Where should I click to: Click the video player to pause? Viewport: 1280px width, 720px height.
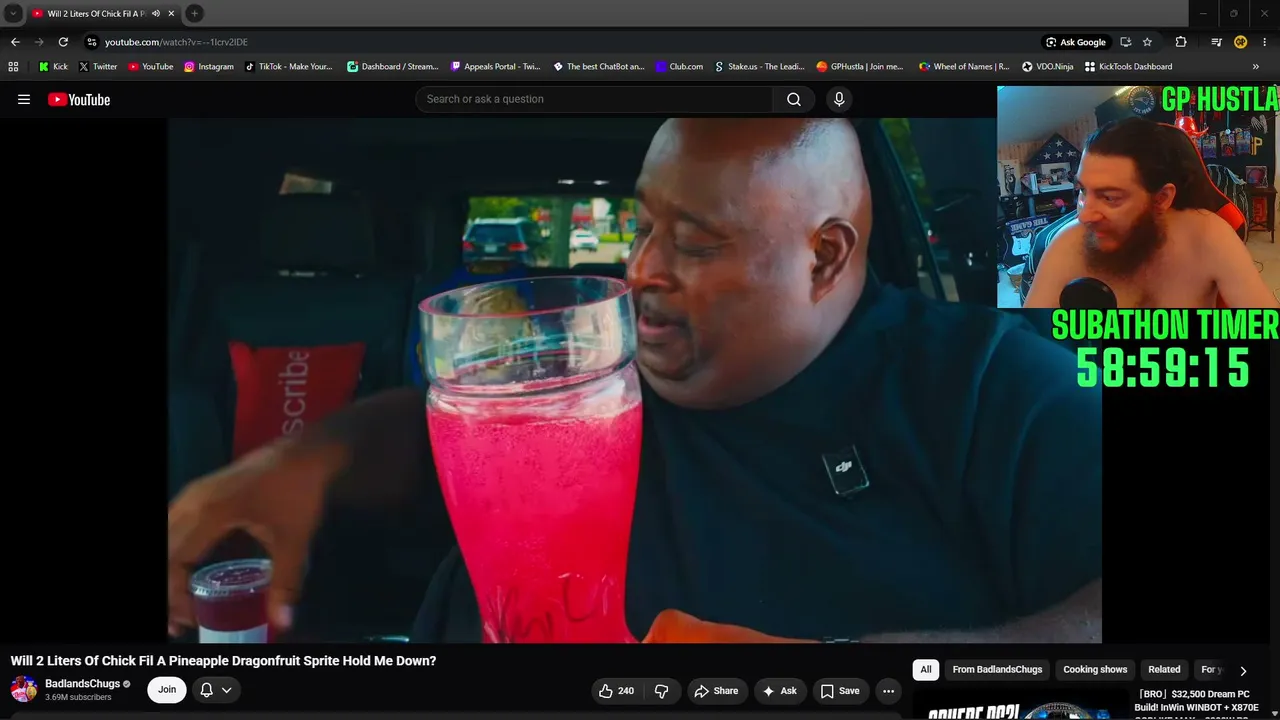pyautogui.click(x=634, y=380)
